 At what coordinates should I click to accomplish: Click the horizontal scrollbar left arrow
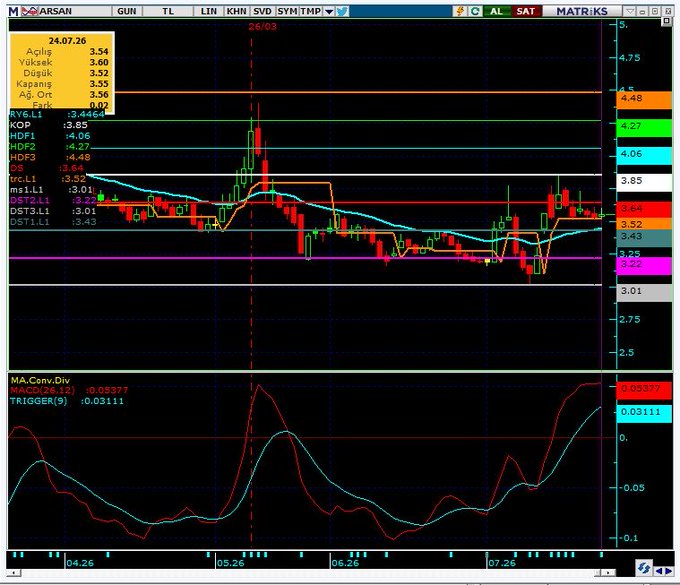click(x=13, y=573)
